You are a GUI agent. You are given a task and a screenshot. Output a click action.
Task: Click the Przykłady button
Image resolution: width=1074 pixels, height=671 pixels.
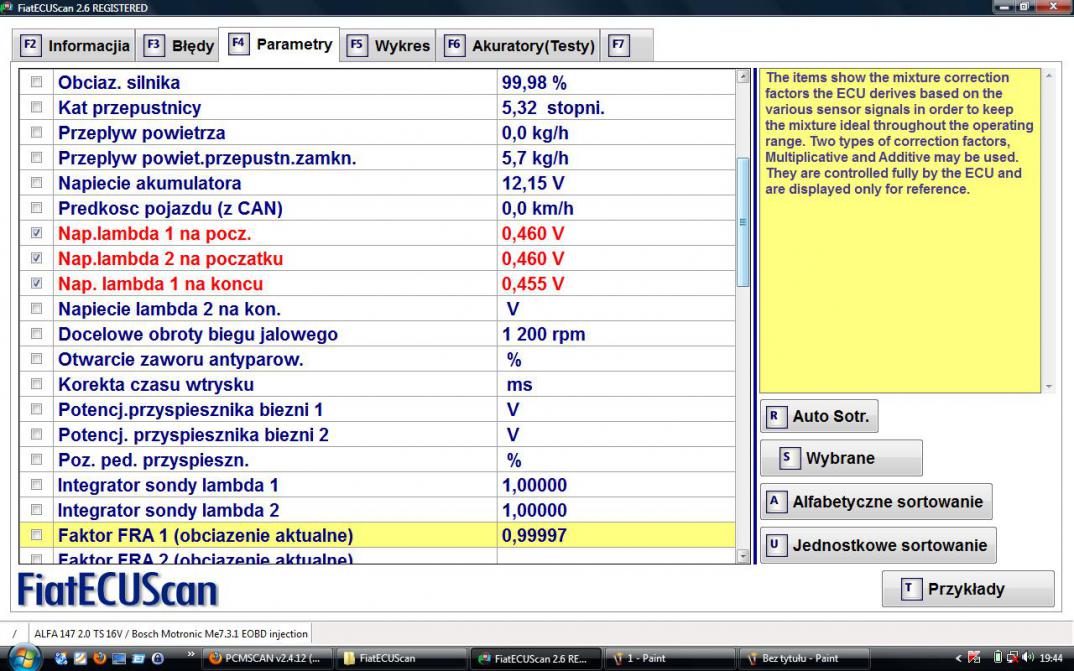pos(967,589)
